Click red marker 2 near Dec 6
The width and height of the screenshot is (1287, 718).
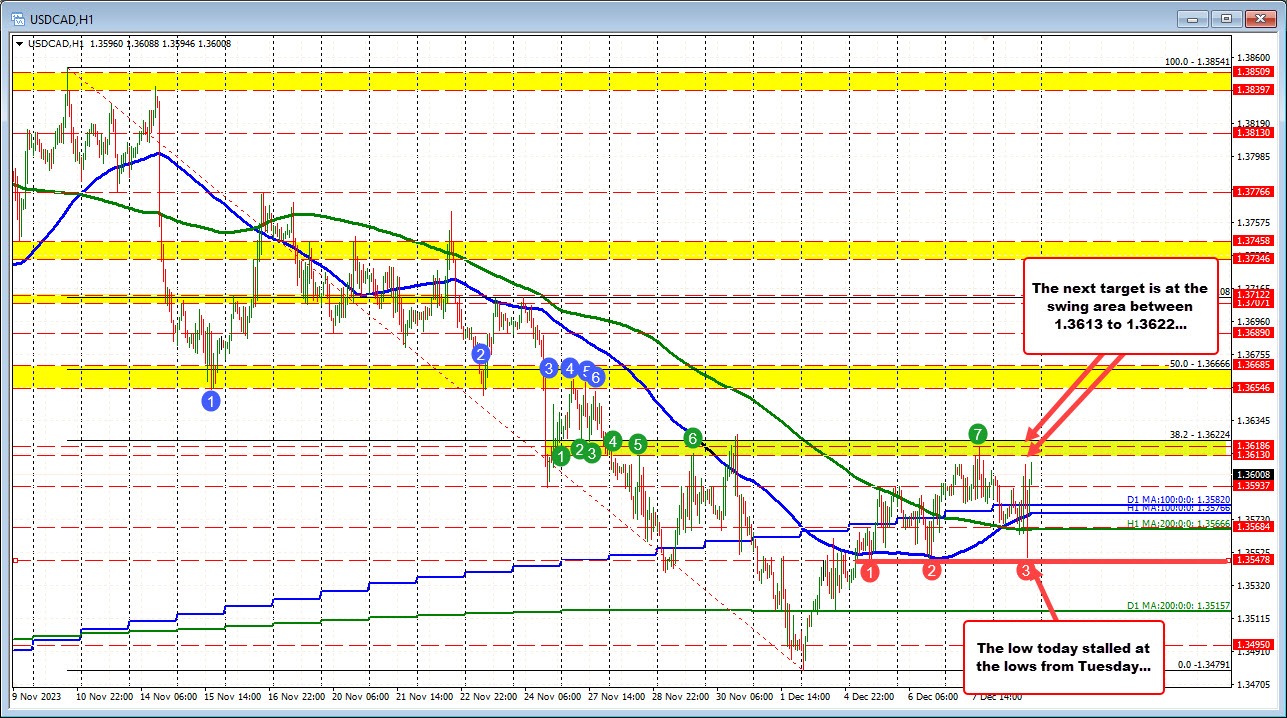click(932, 570)
